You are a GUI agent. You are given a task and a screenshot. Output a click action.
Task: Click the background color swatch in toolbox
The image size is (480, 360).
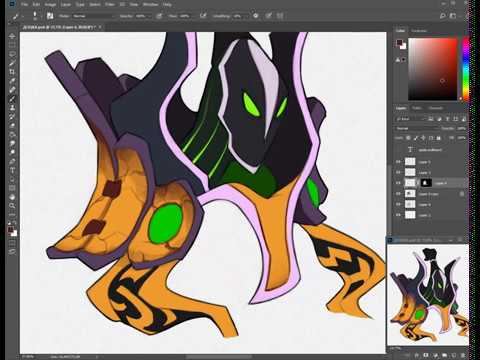[14, 233]
